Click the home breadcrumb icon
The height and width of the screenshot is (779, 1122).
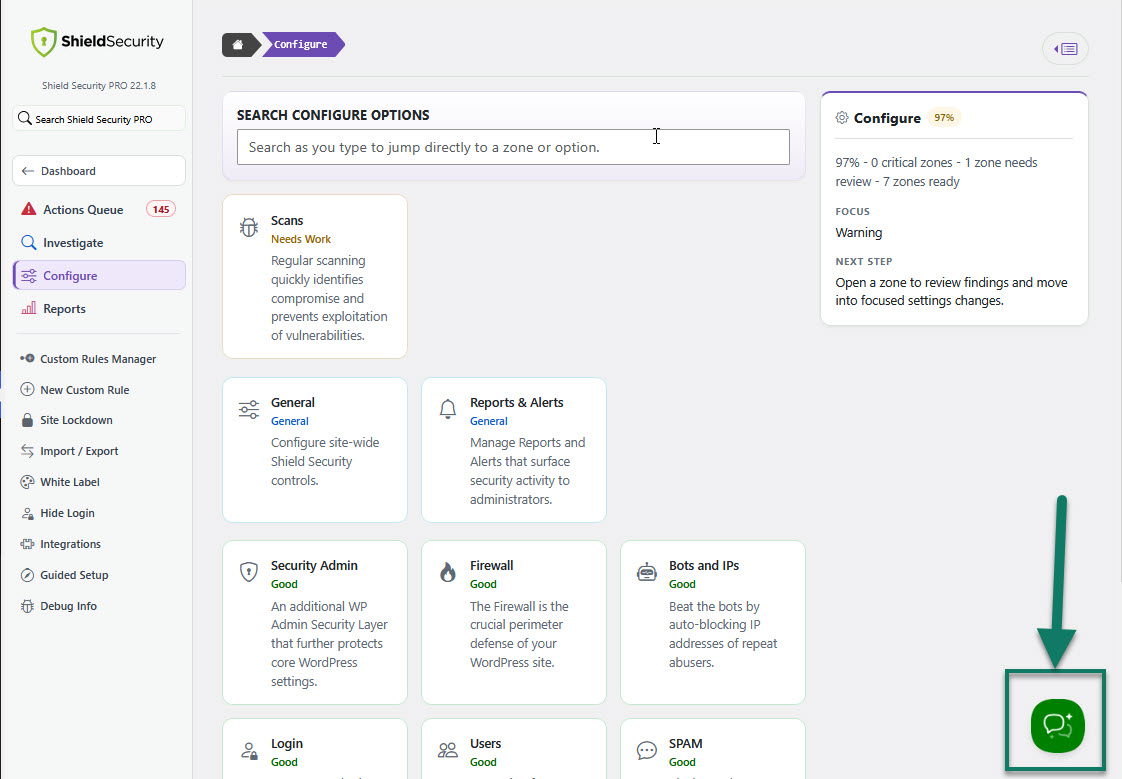point(238,44)
